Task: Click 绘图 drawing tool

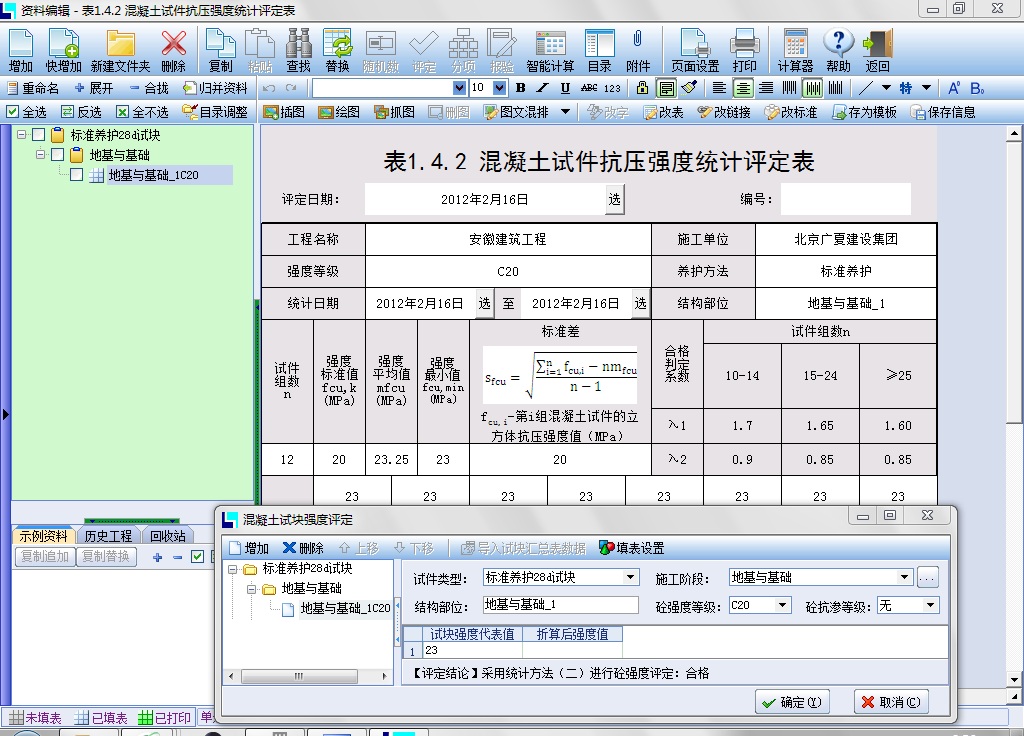Action: pos(339,112)
